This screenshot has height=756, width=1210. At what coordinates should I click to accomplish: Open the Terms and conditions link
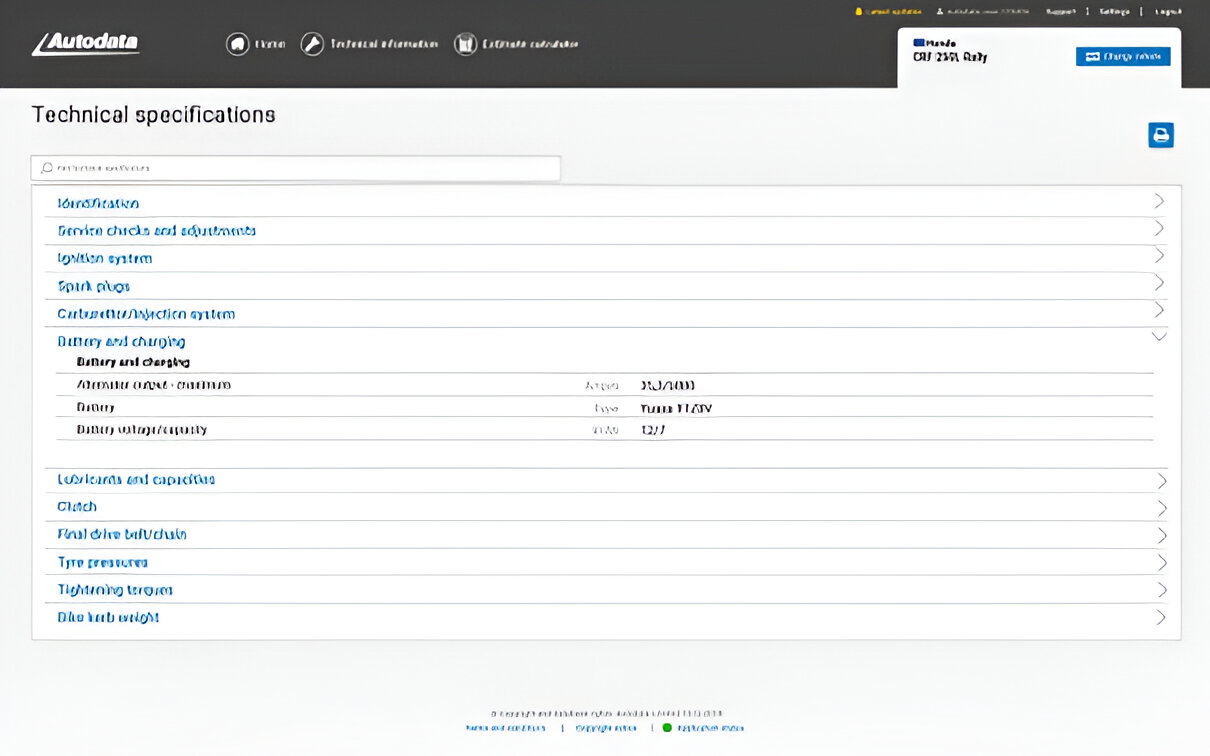click(506, 728)
